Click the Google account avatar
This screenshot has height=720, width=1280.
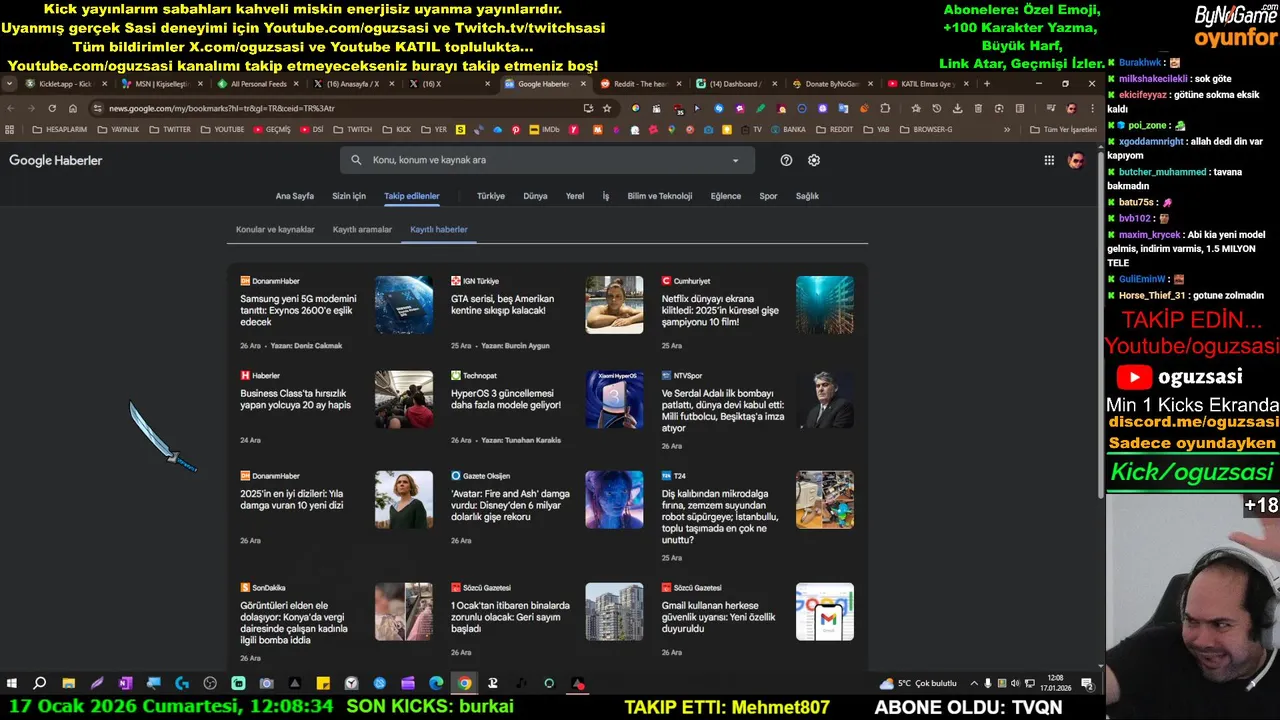click(1076, 160)
